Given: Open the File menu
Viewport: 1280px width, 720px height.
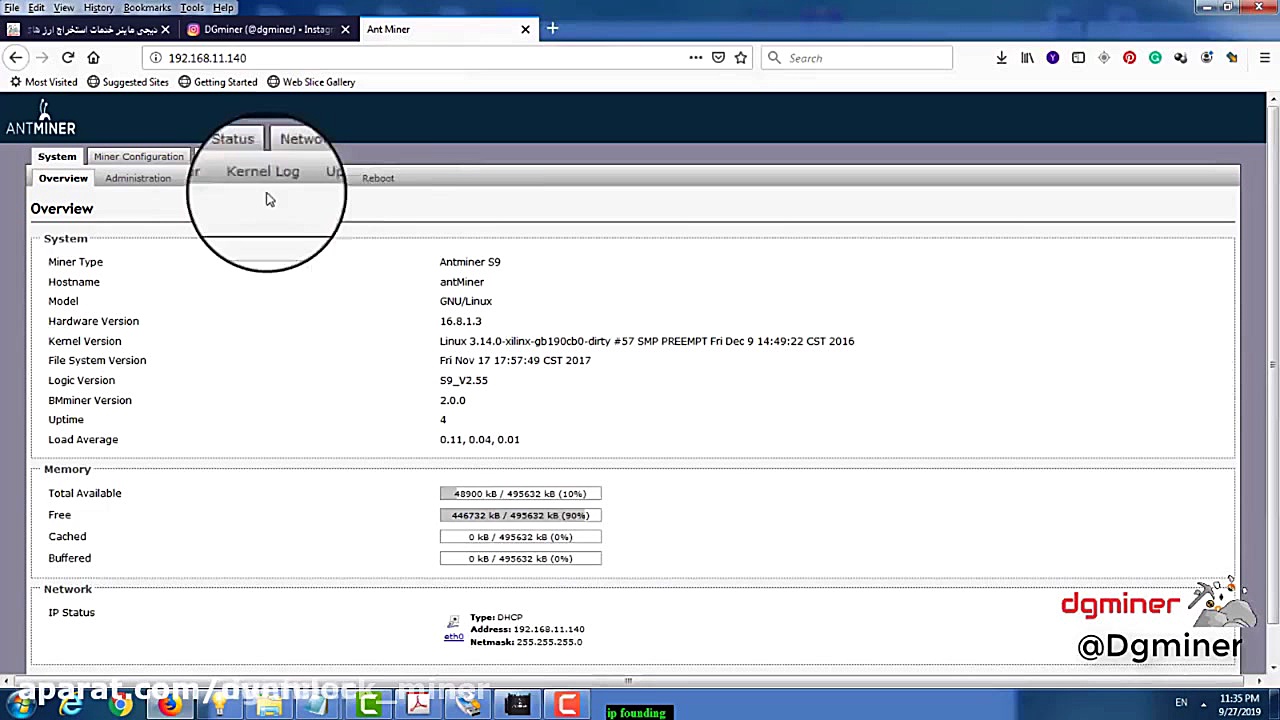Looking at the screenshot, I should coord(12,7).
